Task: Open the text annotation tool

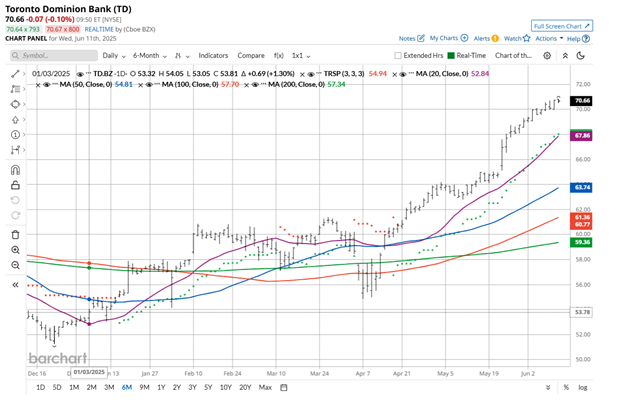Action: 15,89
